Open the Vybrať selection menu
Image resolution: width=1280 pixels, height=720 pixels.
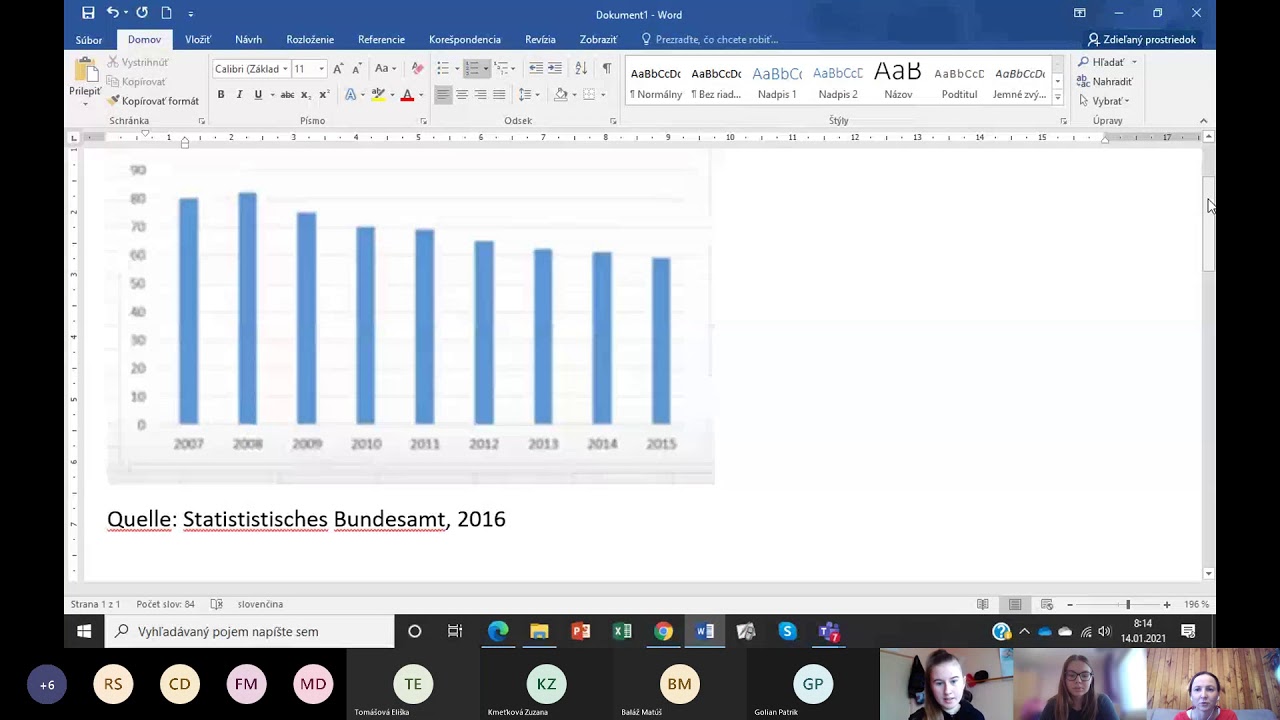click(1104, 101)
